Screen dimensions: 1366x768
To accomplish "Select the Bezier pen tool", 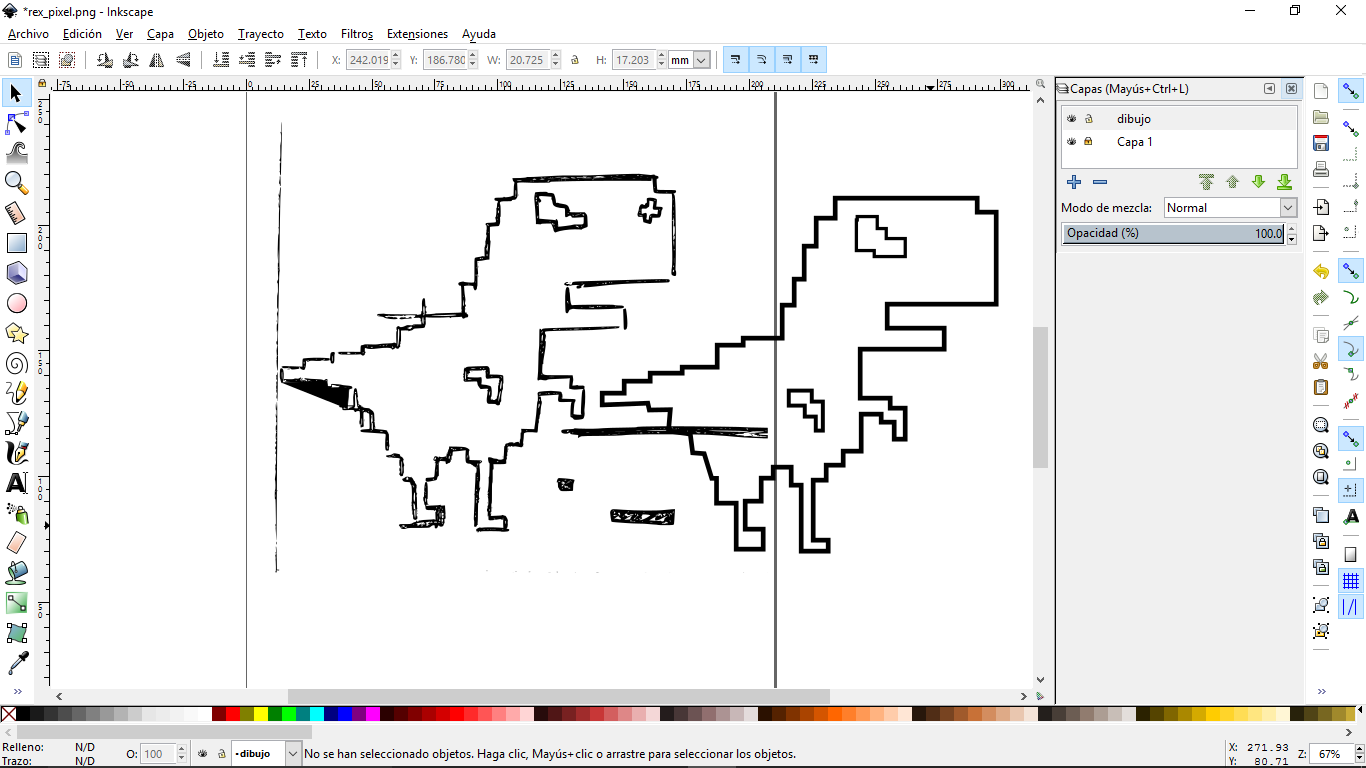I will coord(17,423).
